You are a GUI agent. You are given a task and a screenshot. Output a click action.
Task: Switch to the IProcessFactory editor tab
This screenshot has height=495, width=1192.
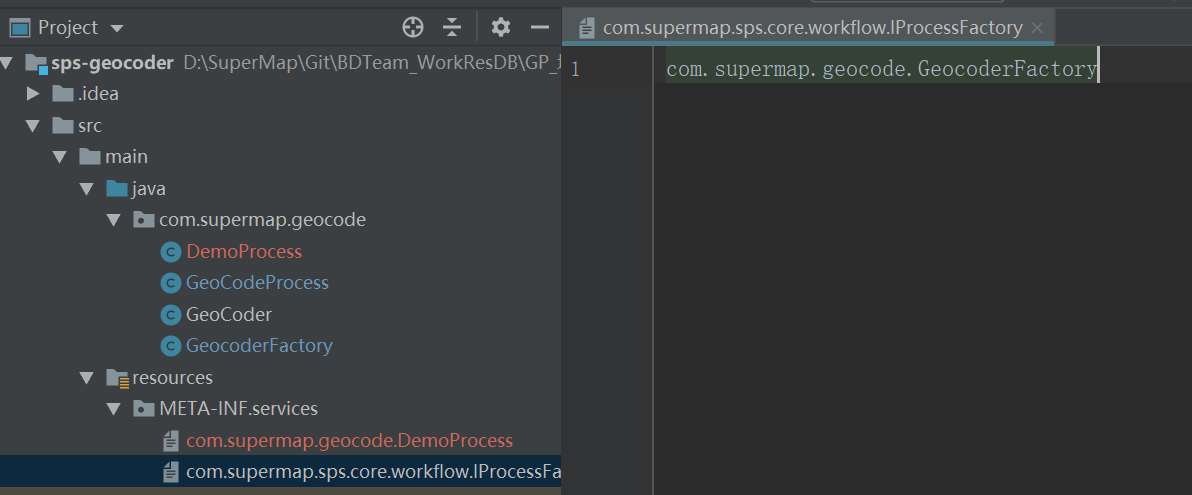(x=812, y=28)
